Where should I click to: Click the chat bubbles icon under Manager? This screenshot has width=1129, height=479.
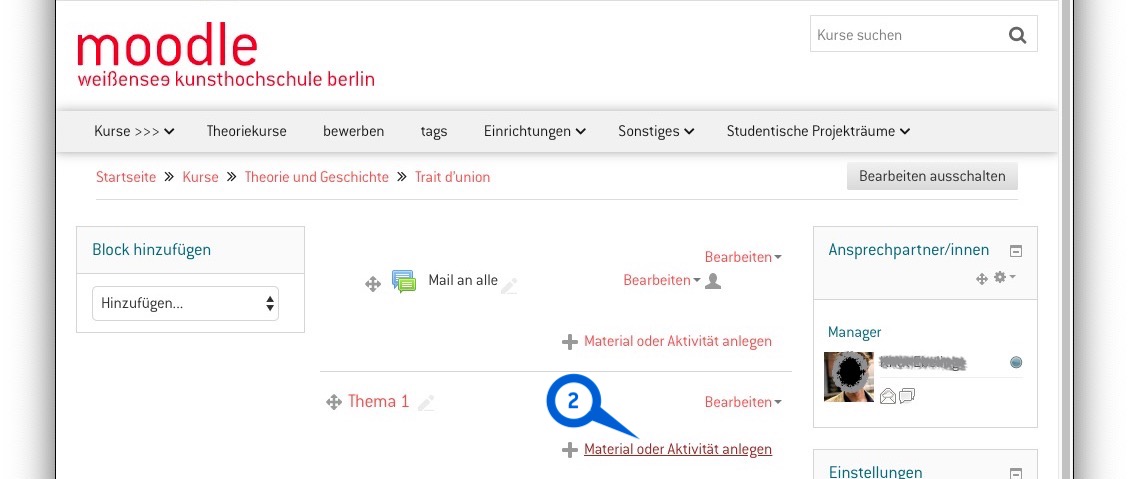[907, 395]
